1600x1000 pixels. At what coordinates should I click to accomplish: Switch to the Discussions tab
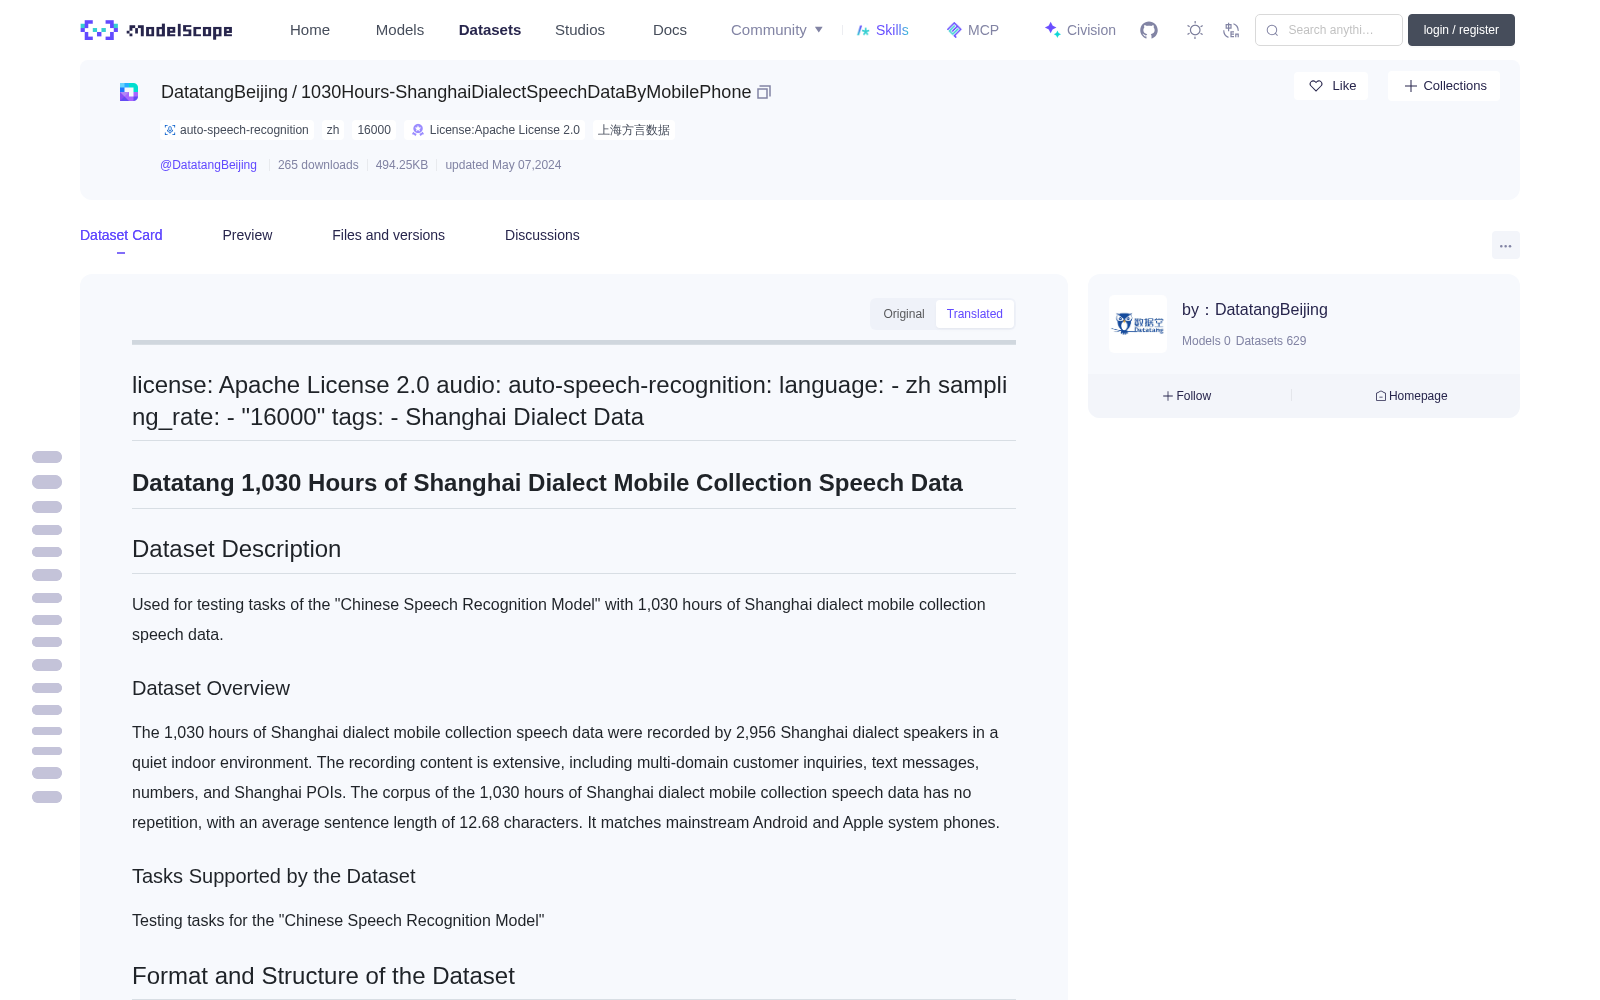click(542, 235)
